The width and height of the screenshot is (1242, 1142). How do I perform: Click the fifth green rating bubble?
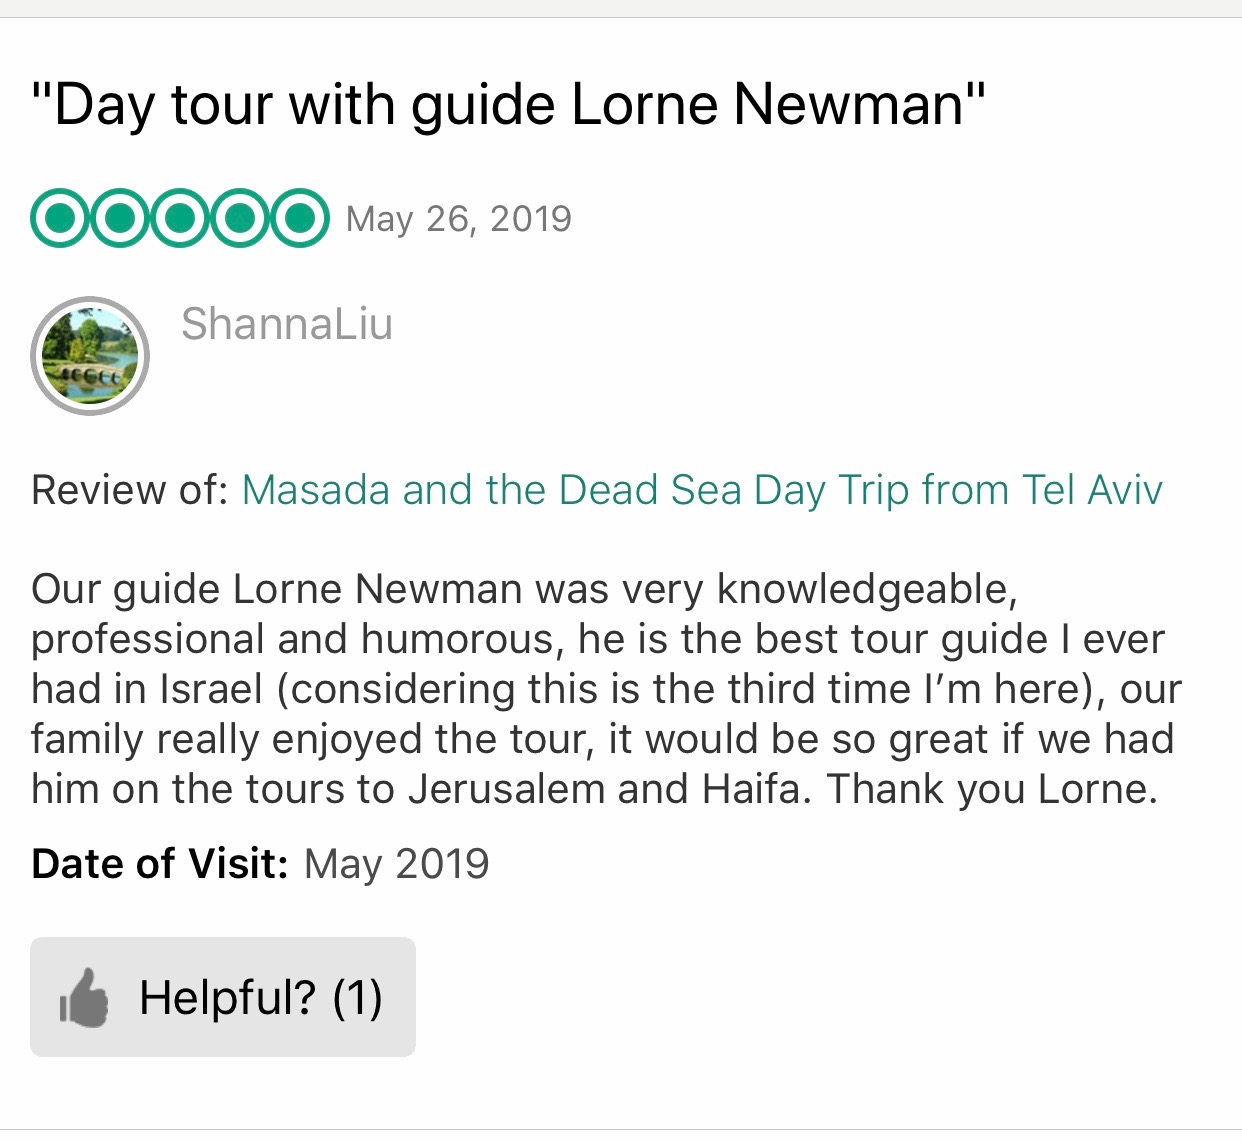(299, 217)
